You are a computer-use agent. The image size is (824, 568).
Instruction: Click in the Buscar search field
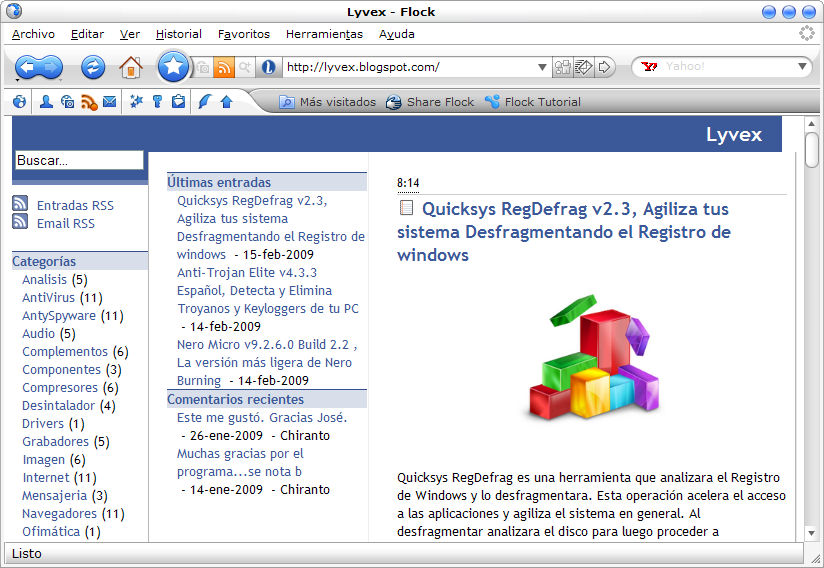coord(79,160)
